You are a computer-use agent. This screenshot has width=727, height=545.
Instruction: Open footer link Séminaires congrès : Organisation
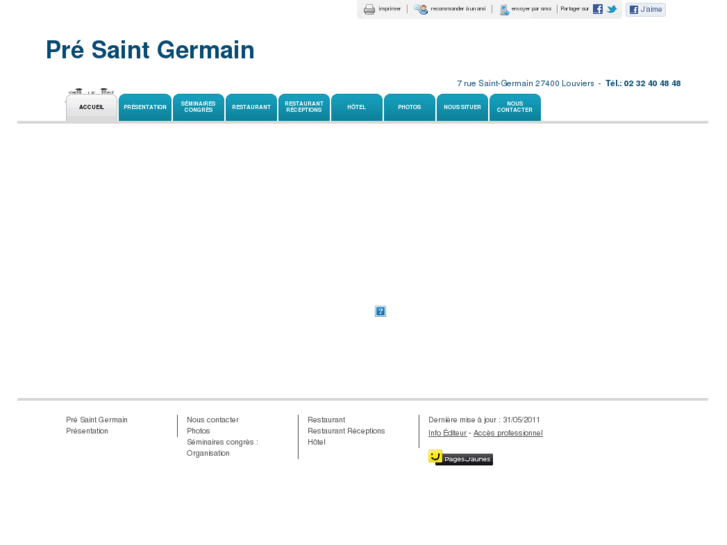222,448
